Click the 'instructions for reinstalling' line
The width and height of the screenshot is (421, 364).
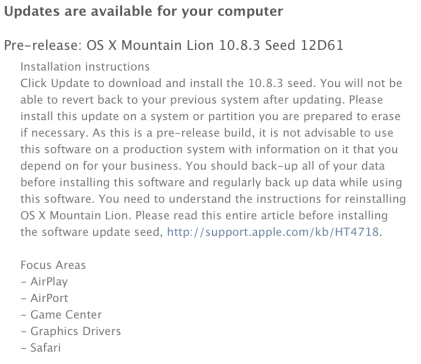tap(213, 199)
